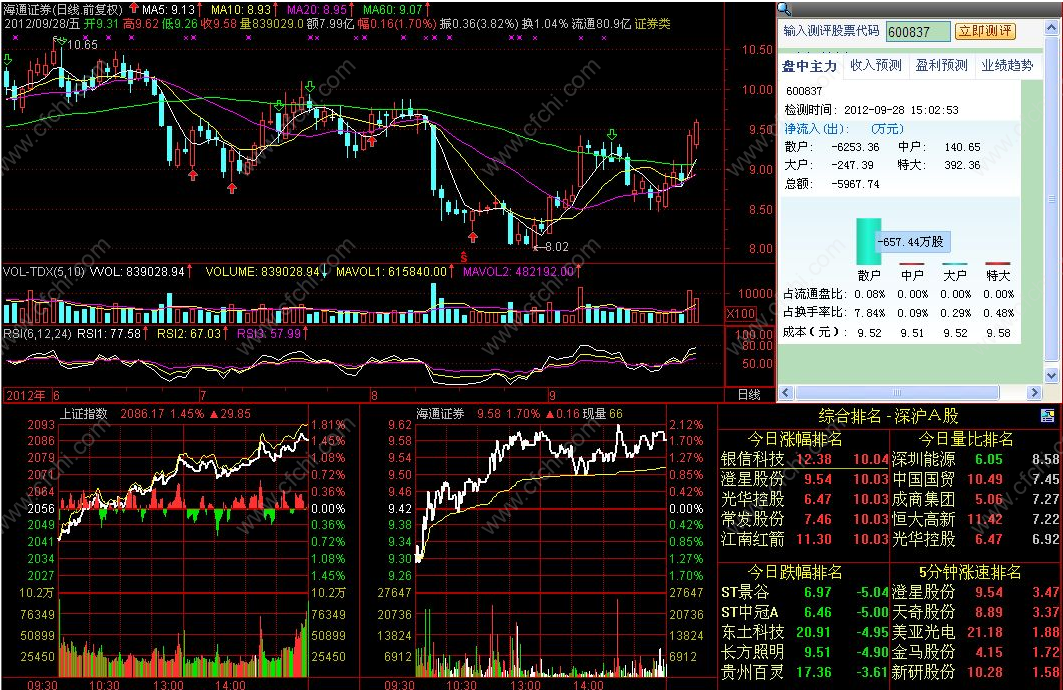The width and height of the screenshot is (1063, 690).
Task: Click the 今日量比排名 heading
Action: [x=965, y=439]
